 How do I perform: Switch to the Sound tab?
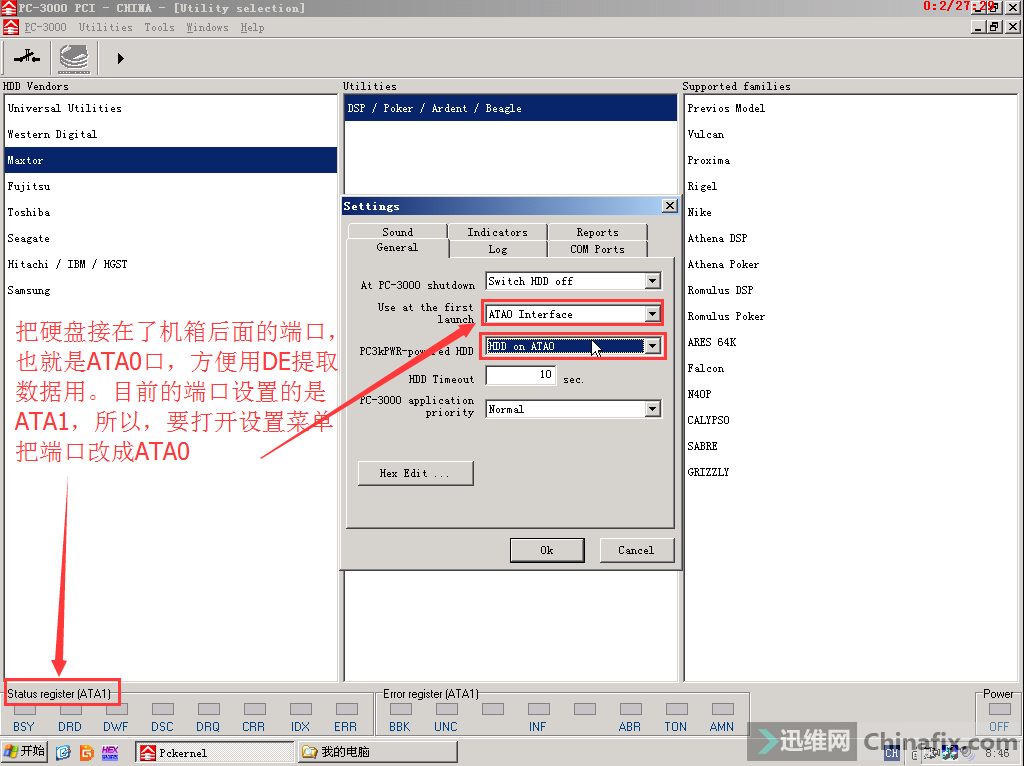click(x=398, y=232)
